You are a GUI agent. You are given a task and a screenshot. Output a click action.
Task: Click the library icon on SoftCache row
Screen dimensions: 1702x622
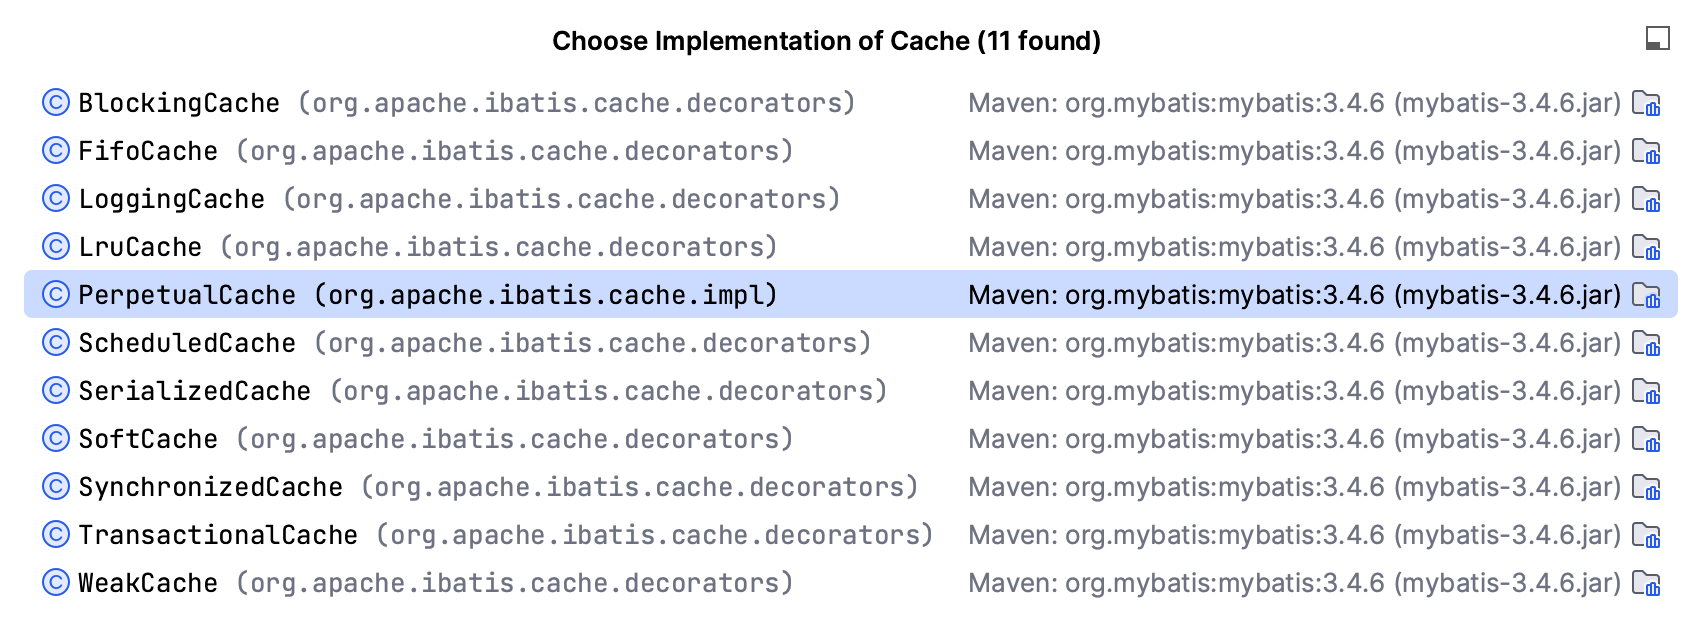[x=1645, y=440]
